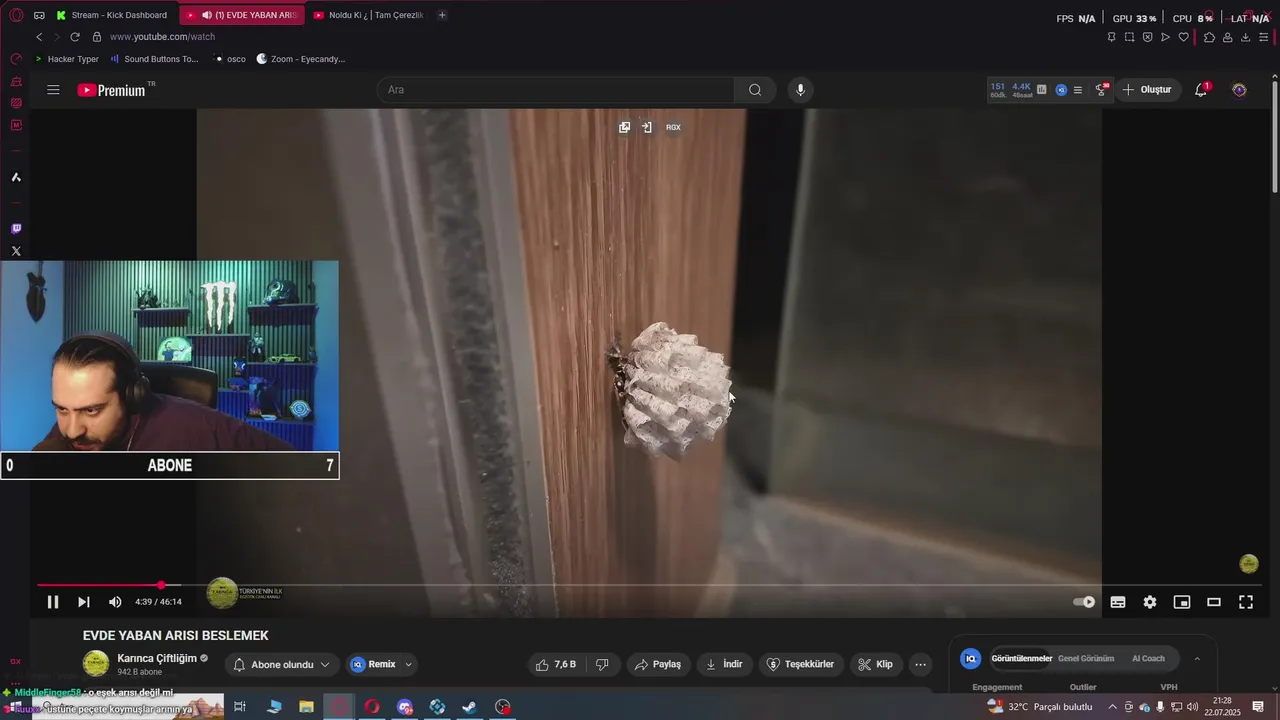Toggle the autoplay switch in player
1280x720 pixels.
(x=1084, y=602)
